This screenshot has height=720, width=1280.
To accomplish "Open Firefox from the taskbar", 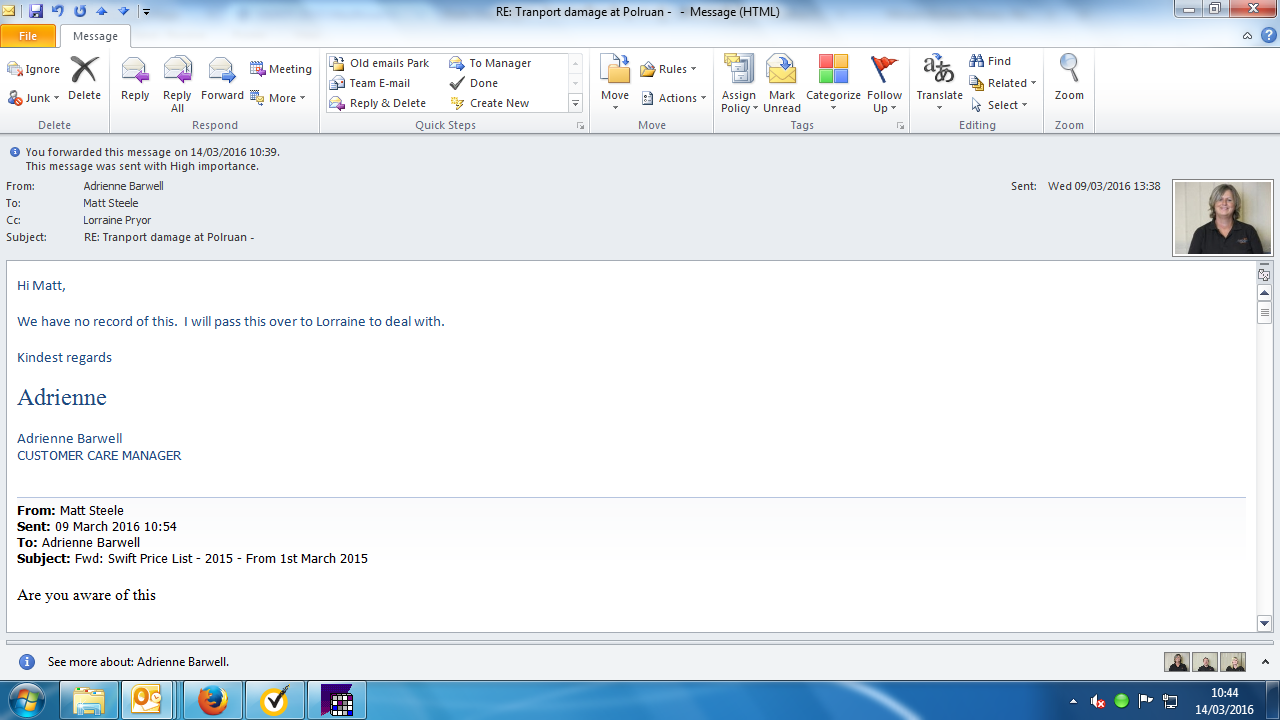I will pyautogui.click(x=212, y=701).
